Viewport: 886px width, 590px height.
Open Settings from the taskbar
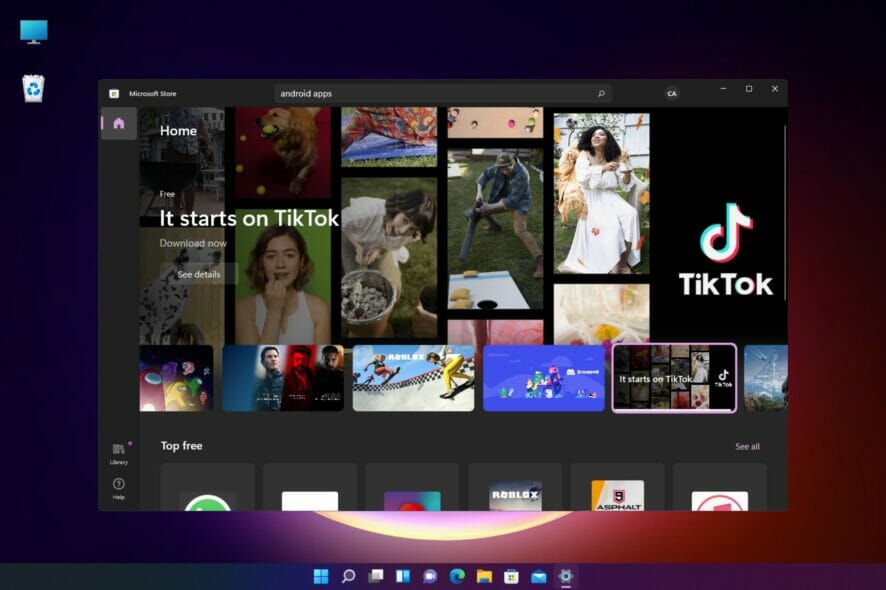click(x=566, y=576)
